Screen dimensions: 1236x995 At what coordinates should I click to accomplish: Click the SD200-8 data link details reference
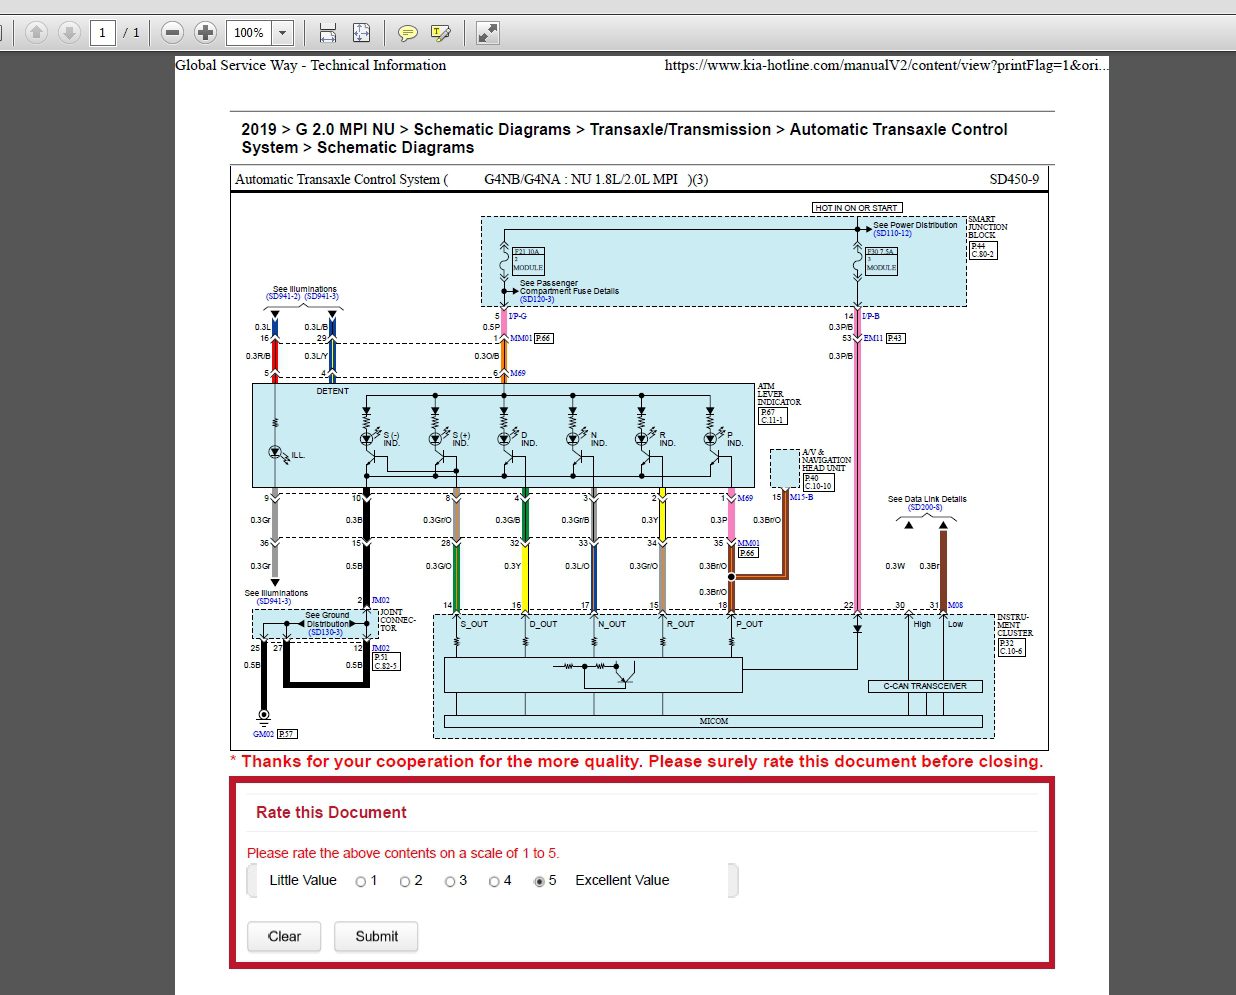[925, 507]
